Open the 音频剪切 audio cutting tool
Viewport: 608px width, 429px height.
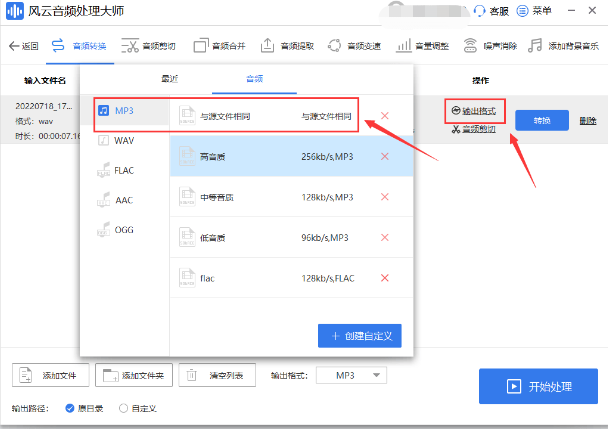click(x=149, y=46)
